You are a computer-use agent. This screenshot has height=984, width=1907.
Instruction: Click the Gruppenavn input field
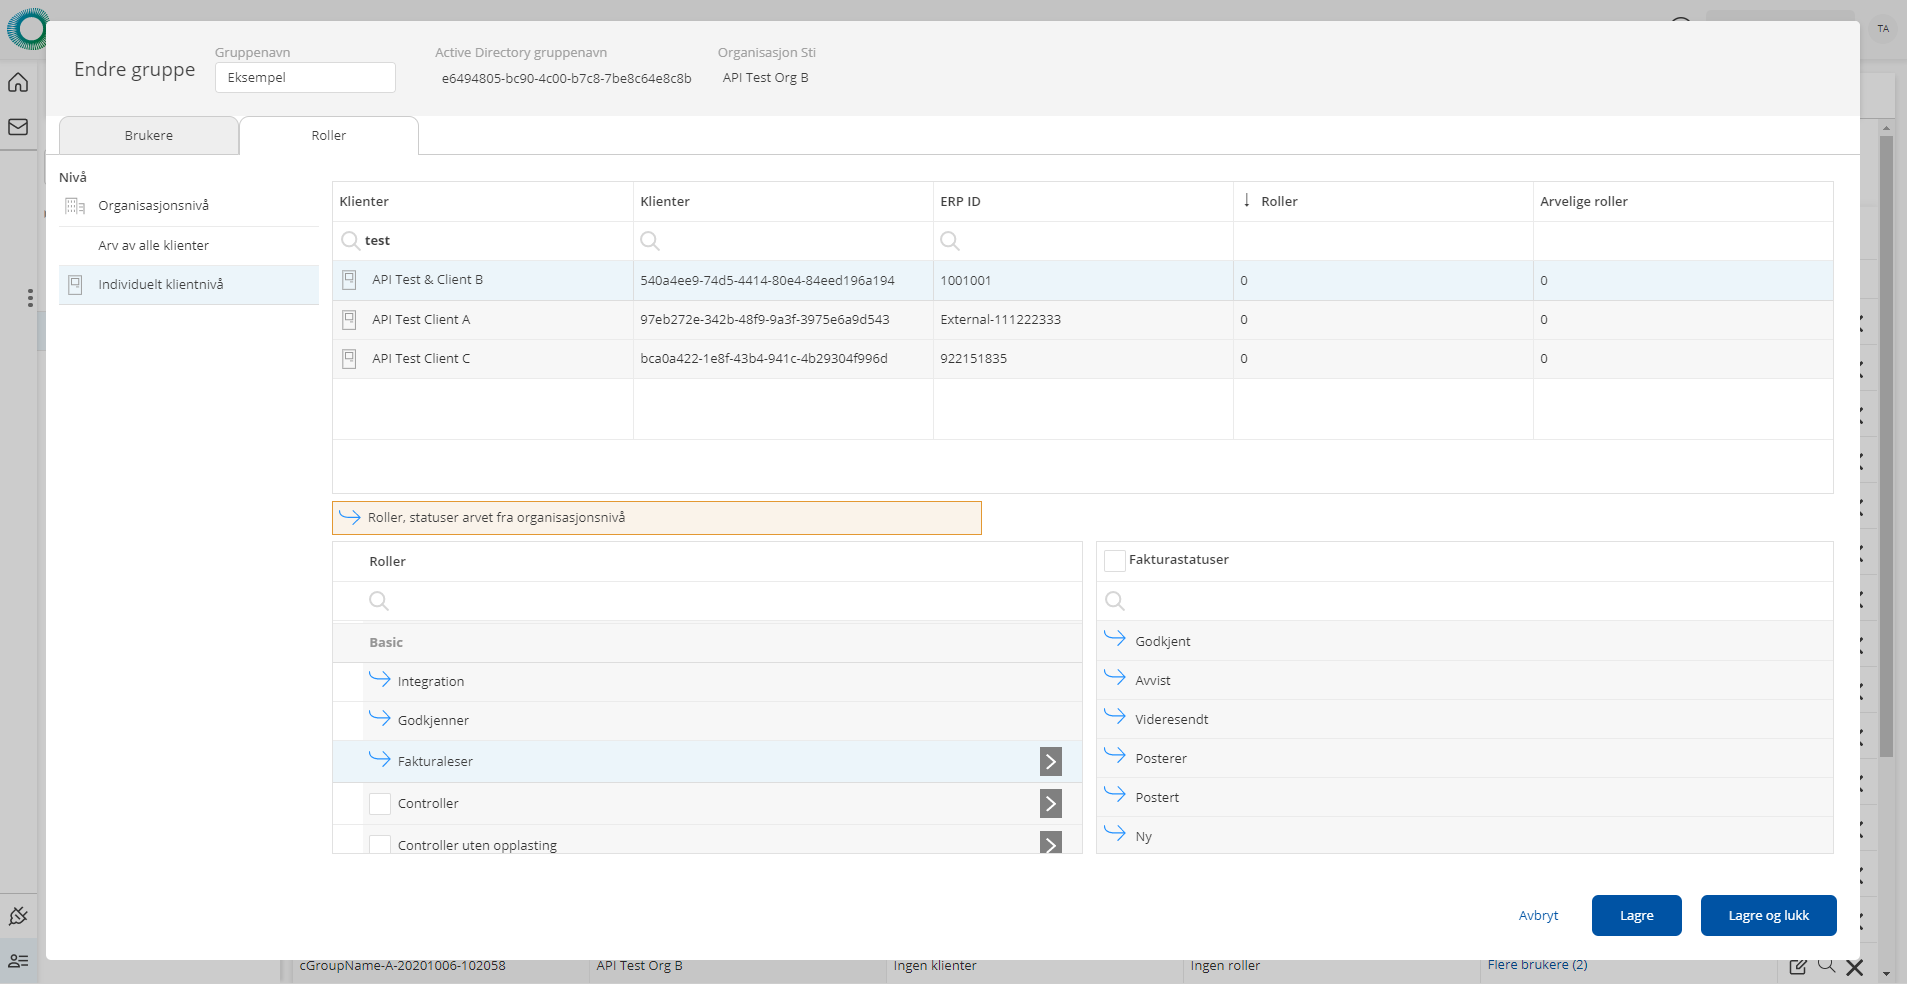click(x=305, y=78)
